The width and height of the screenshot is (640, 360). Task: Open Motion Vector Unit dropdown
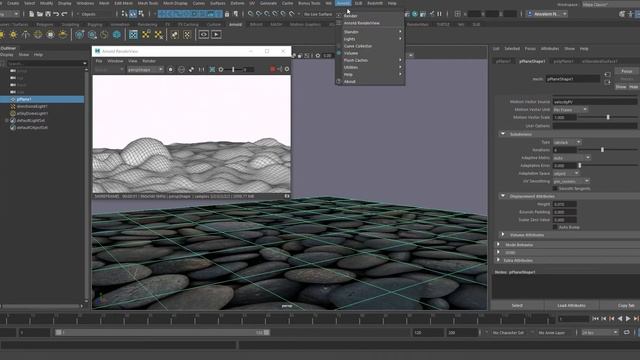570,109
